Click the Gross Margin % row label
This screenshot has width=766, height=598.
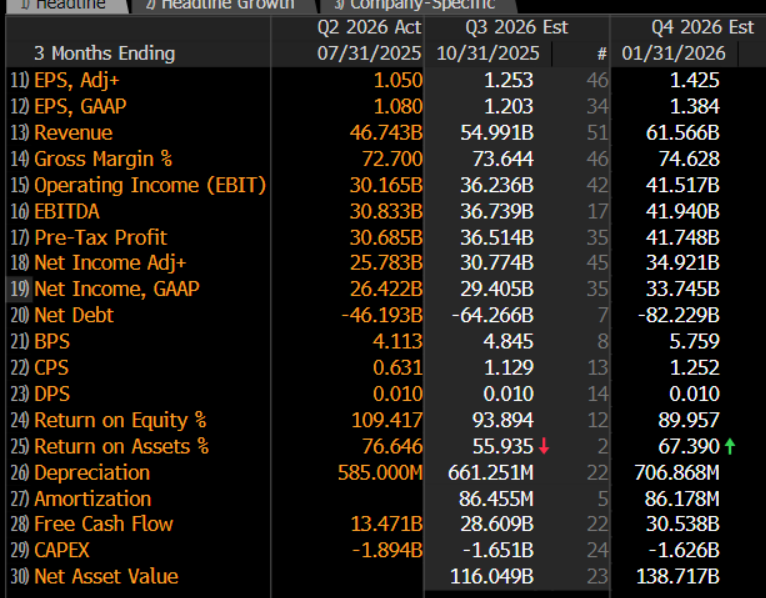pos(103,159)
